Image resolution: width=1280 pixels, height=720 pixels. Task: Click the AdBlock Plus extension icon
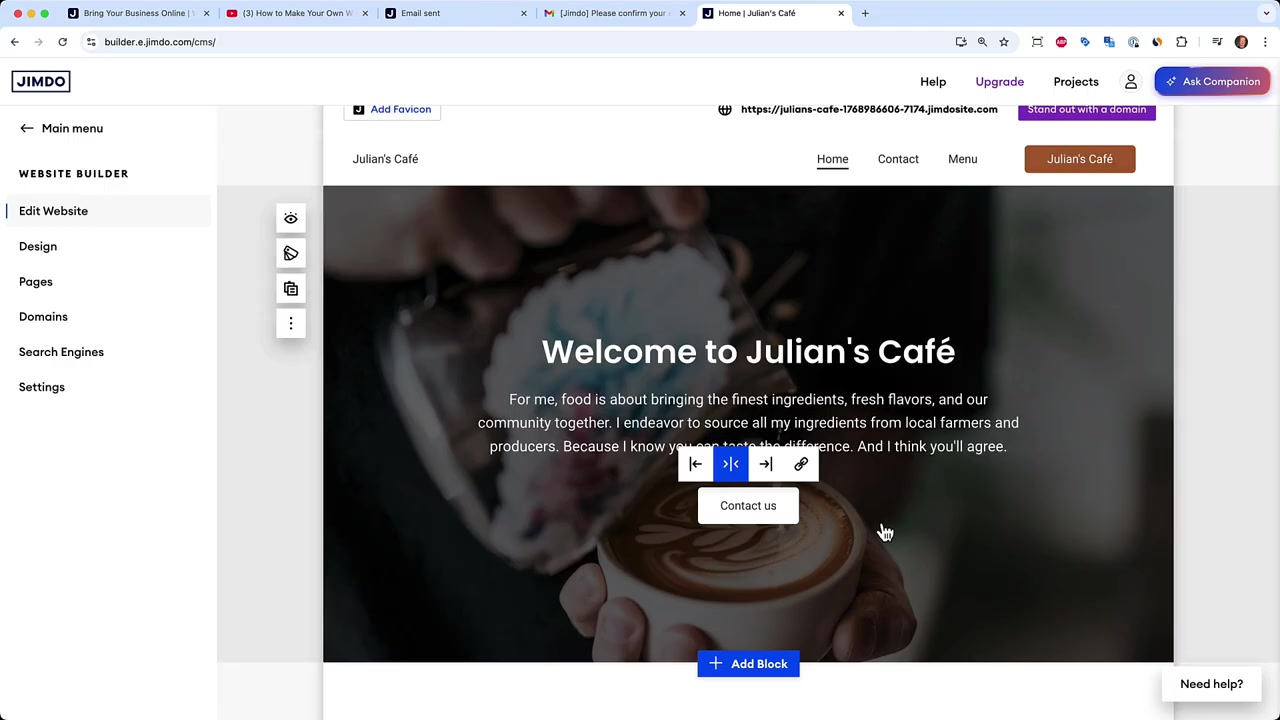click(1061, 42)
